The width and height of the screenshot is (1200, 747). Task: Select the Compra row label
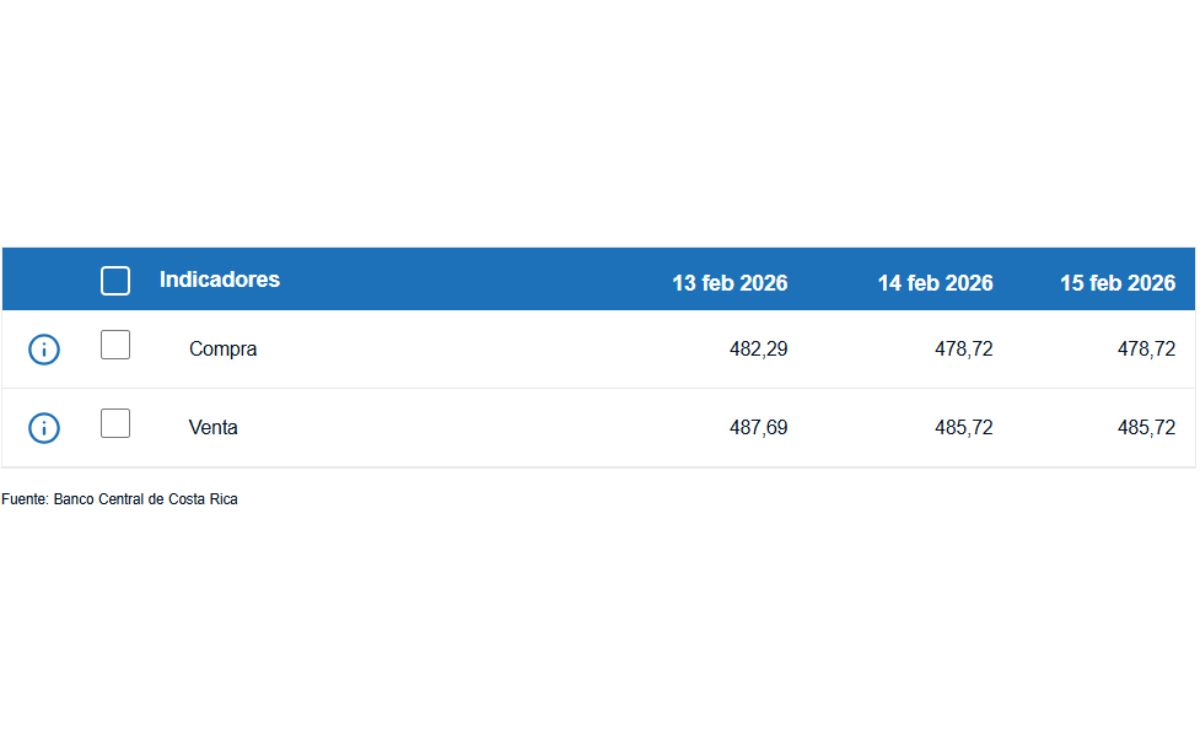coord(222,348)
